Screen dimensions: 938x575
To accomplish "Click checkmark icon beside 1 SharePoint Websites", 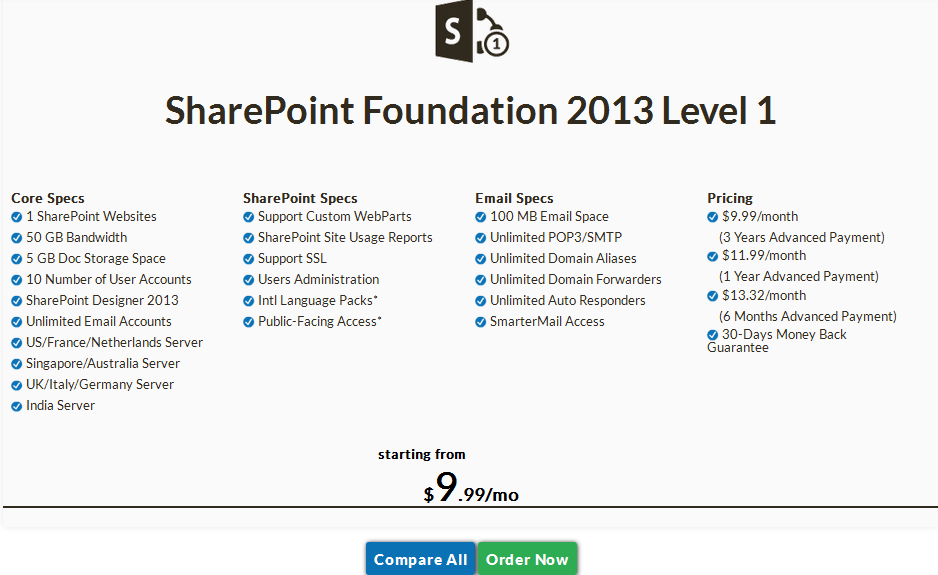I will 17,217.
